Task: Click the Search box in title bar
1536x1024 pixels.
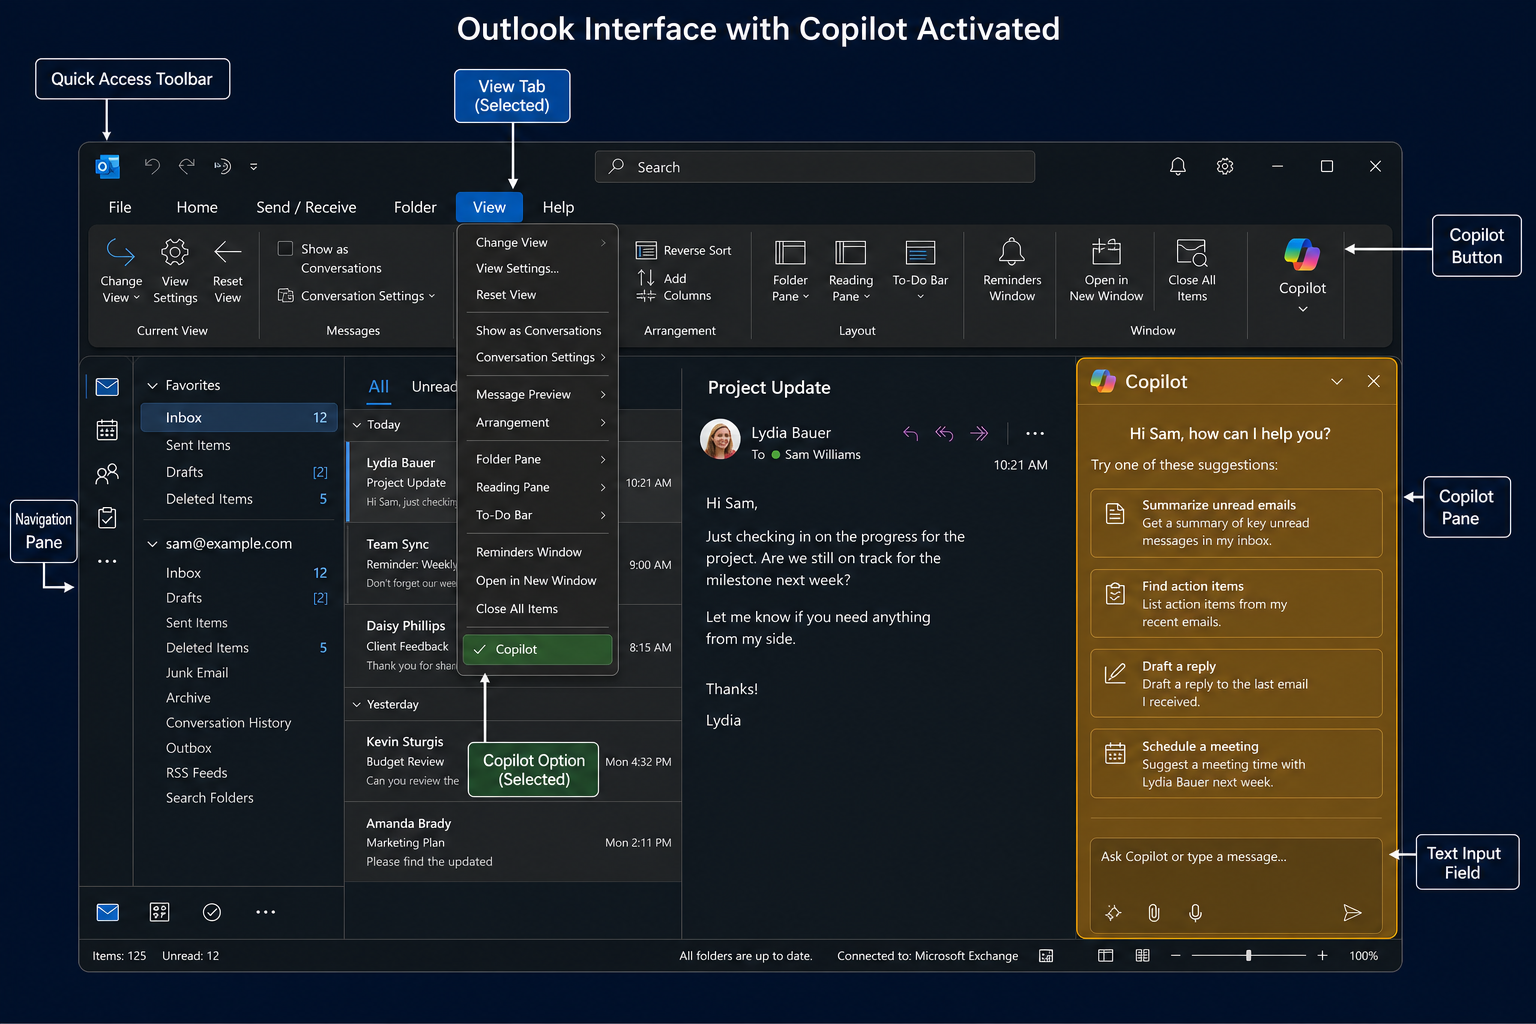Action: click(815, 167)
